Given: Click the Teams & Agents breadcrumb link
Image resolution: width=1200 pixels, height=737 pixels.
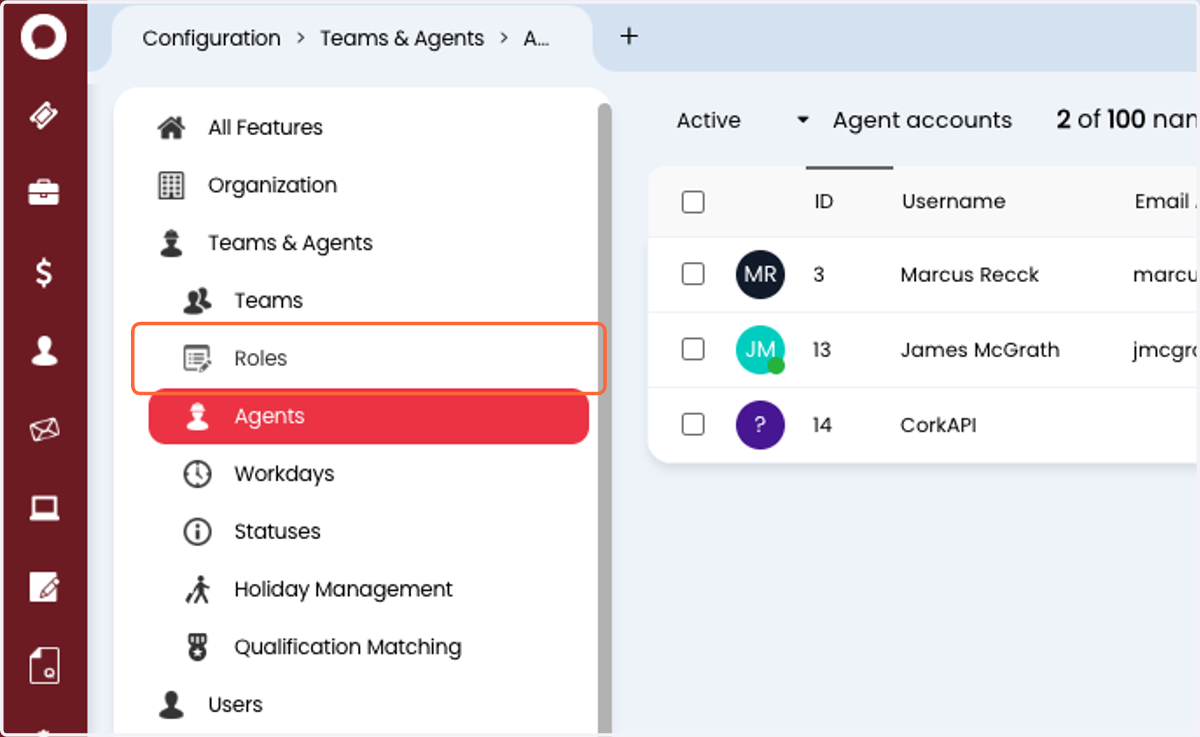Looking at the screenshot, I should 402,38.
